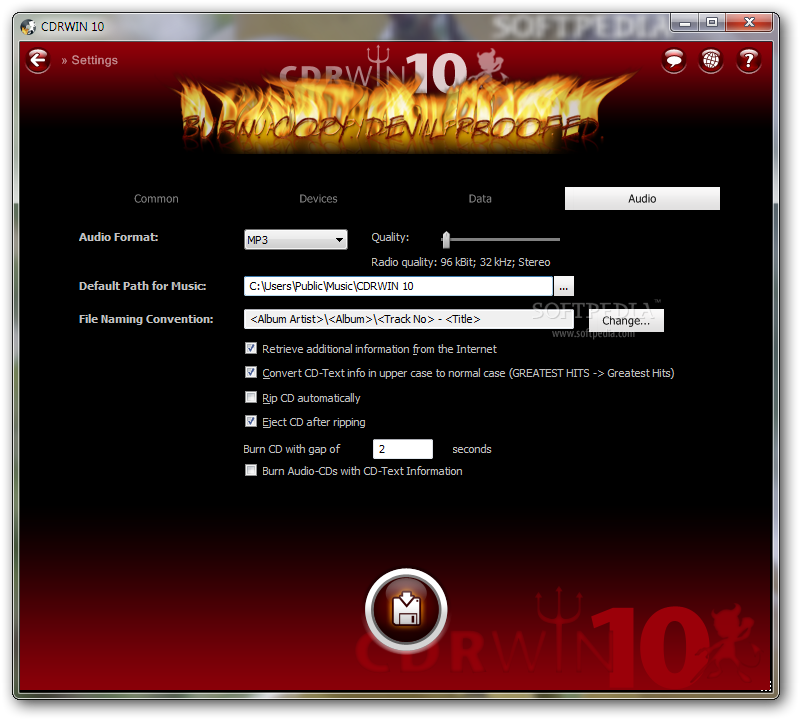Maximize the CDRWIN 10 window
This screenshot has height=720, width=800.
(712, 23)
